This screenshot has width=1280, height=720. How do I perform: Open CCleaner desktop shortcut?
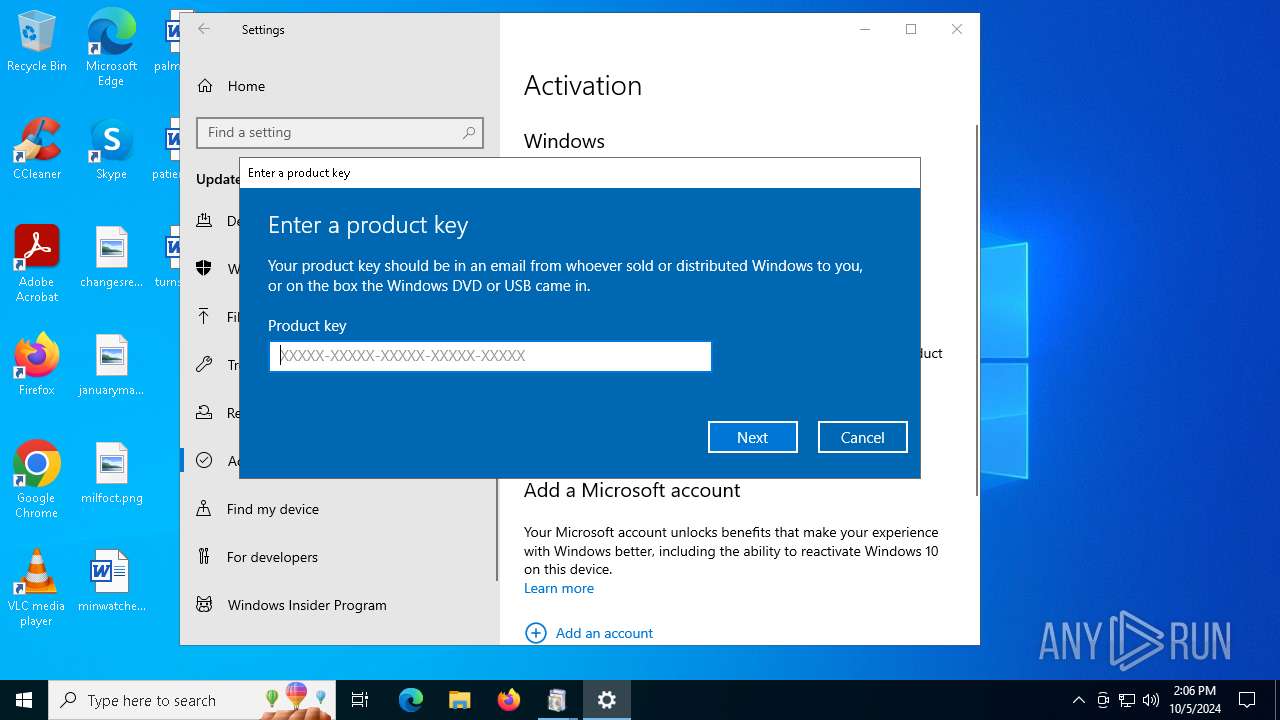[37, 150]
